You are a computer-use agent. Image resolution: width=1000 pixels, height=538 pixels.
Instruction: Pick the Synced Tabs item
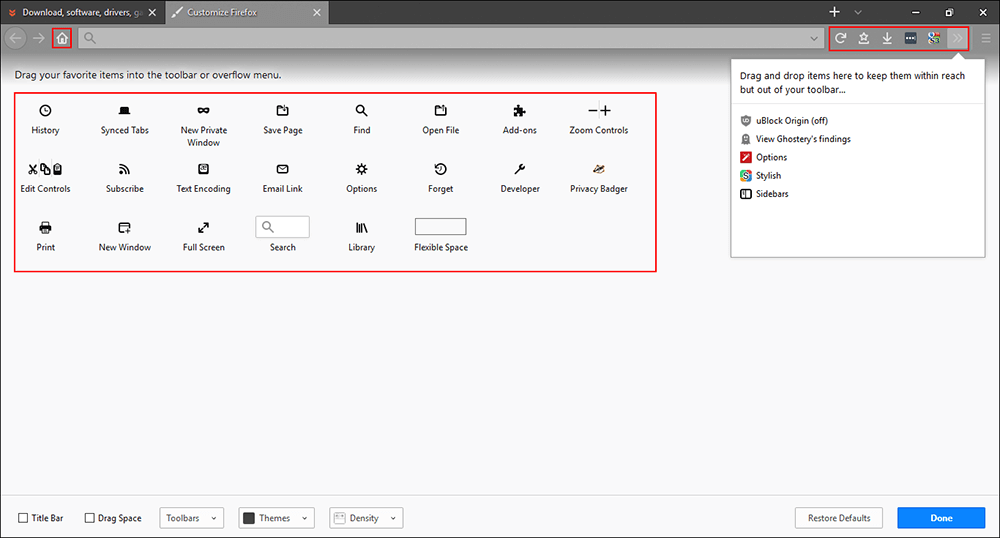[124, 120]
